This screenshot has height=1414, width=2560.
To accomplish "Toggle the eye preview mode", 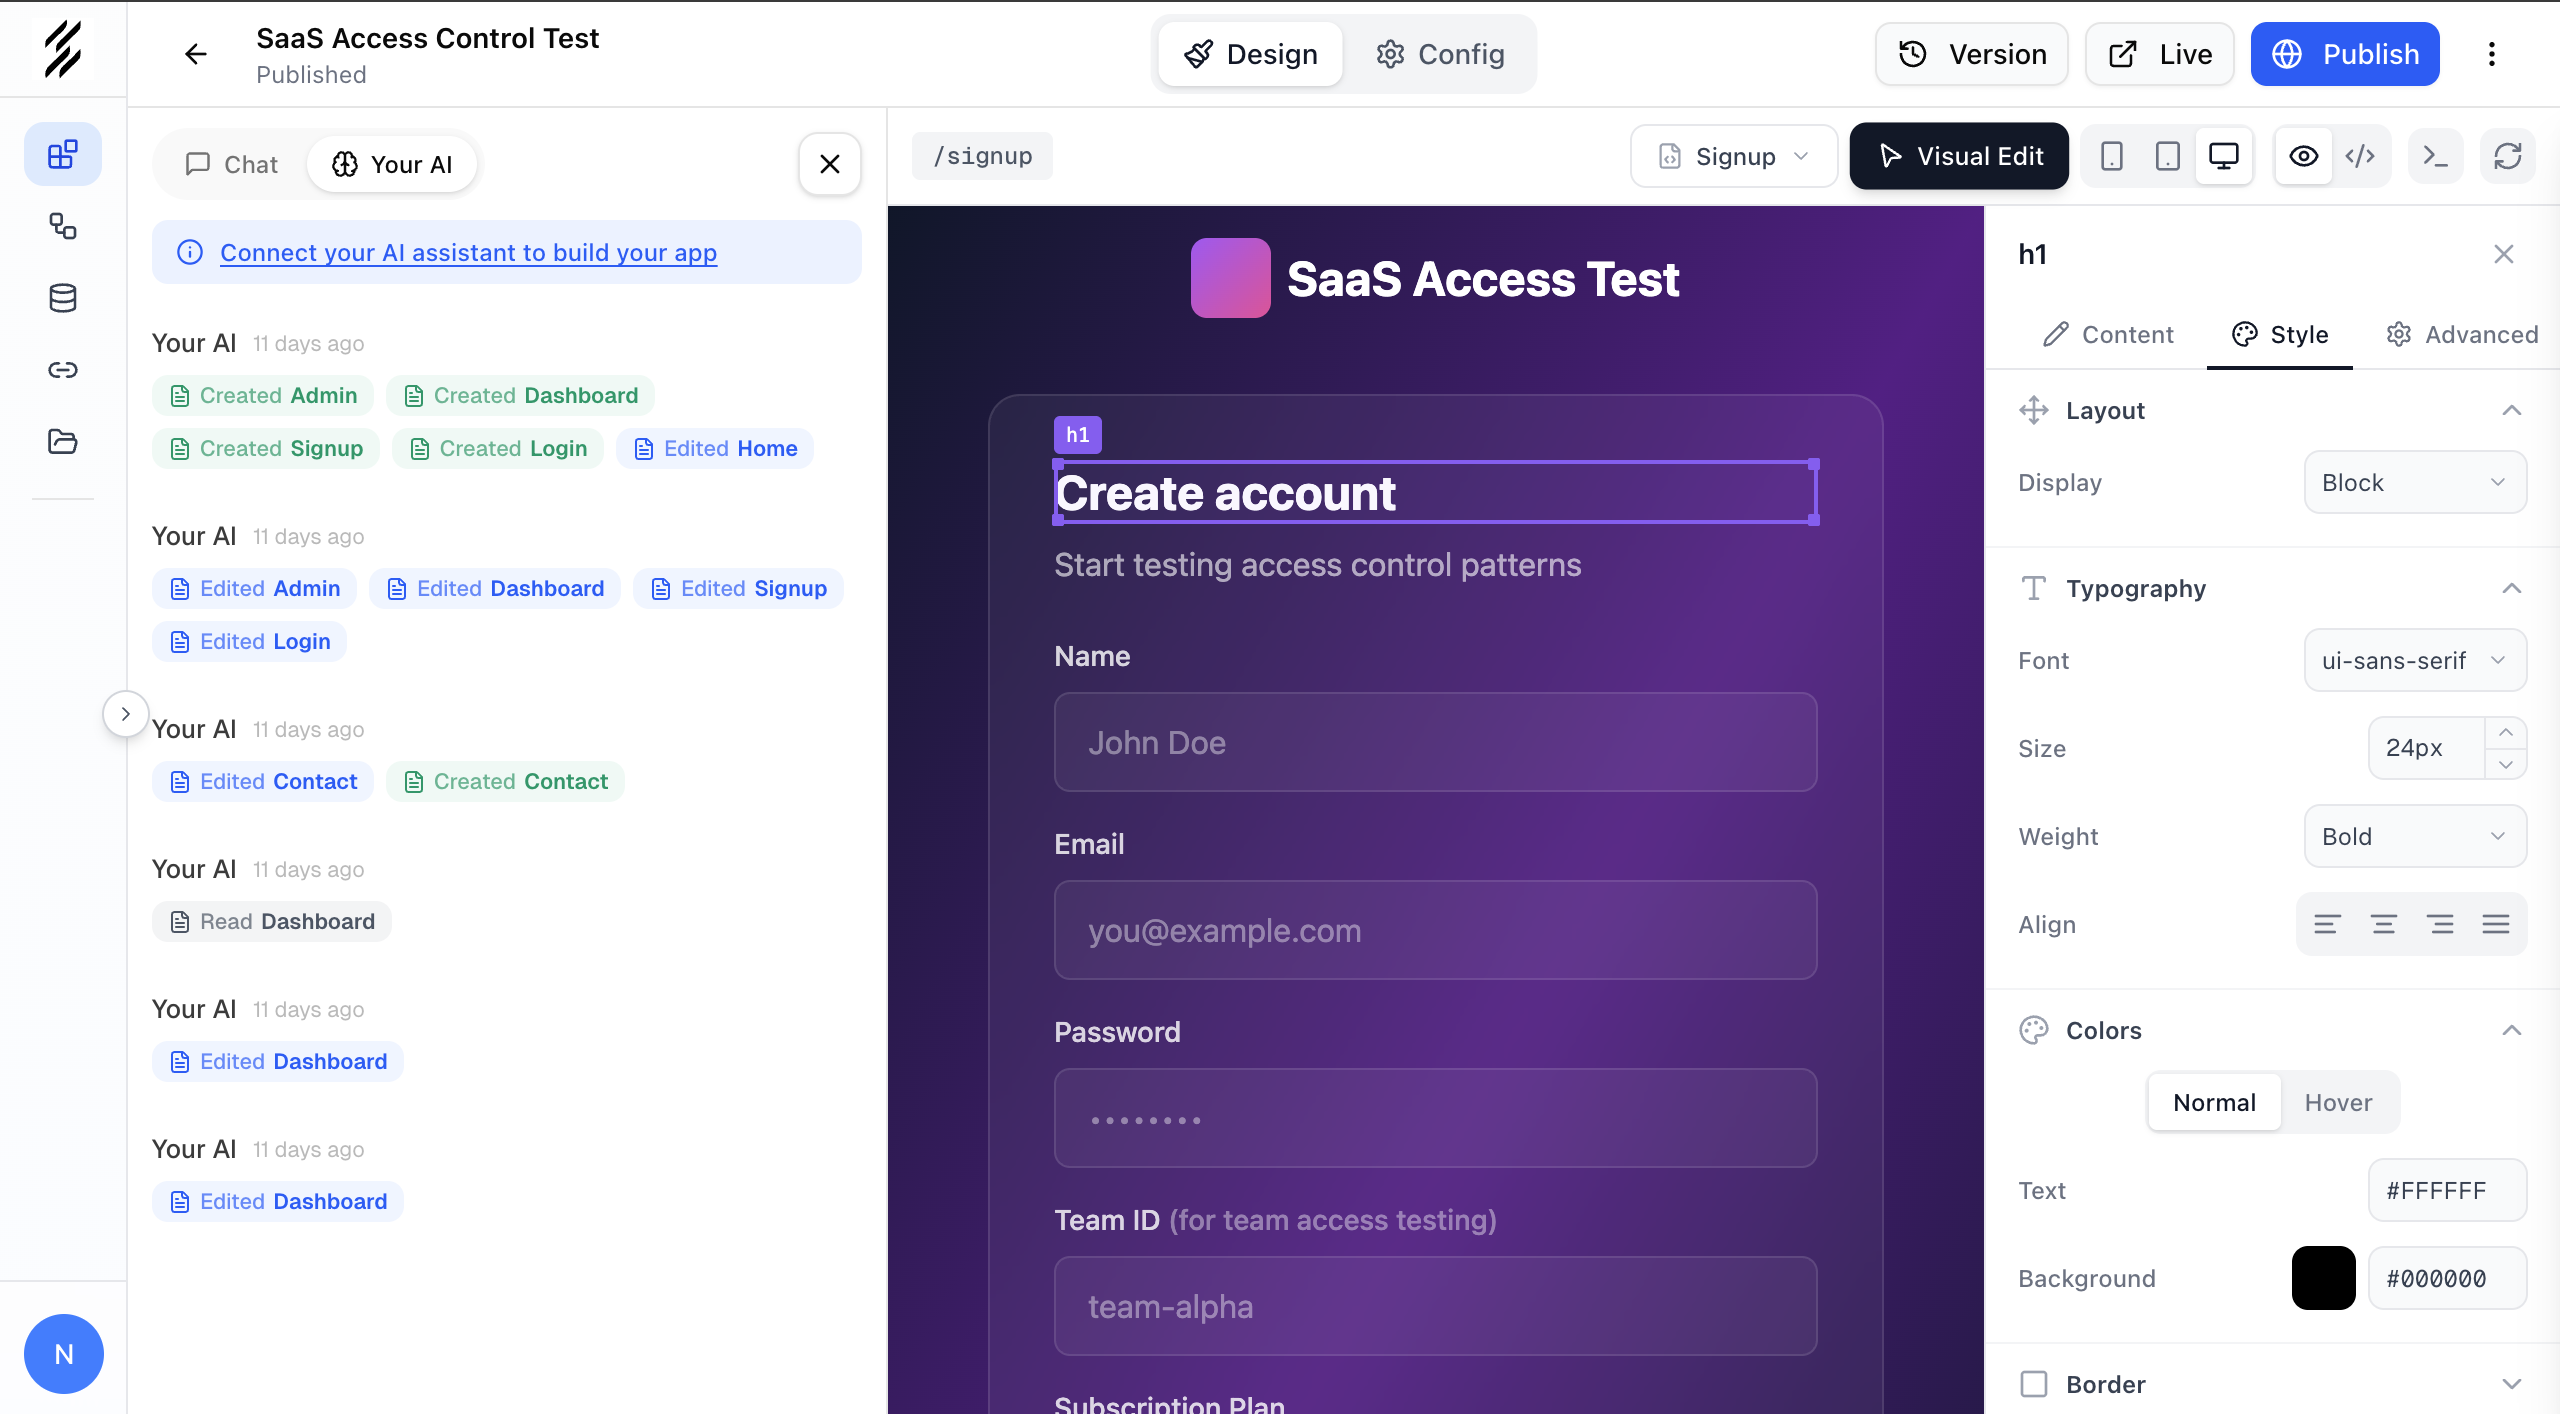I will point(2304,156).
